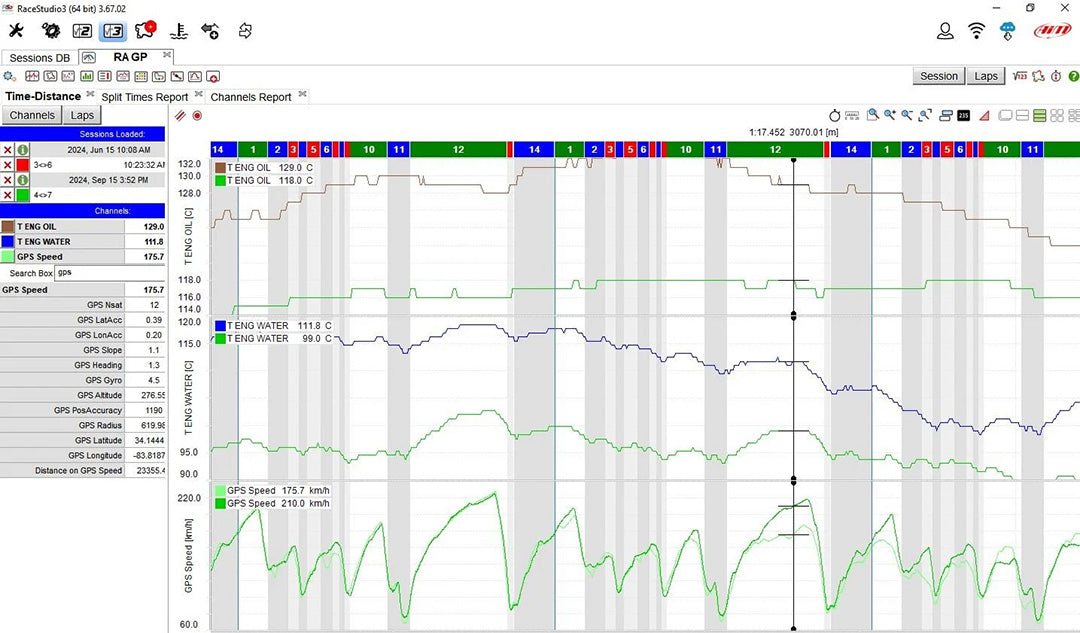Remove lap 3<>6 from loaded sessions
The width and height of the screenshot is (1080, 633).
click(x=7, y=165)
